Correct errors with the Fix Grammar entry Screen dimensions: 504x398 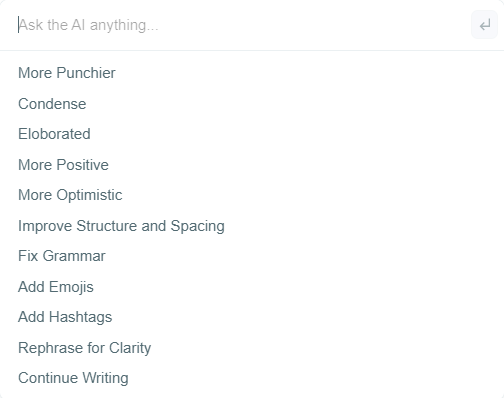pyautogui.click(x=62, y=256)
